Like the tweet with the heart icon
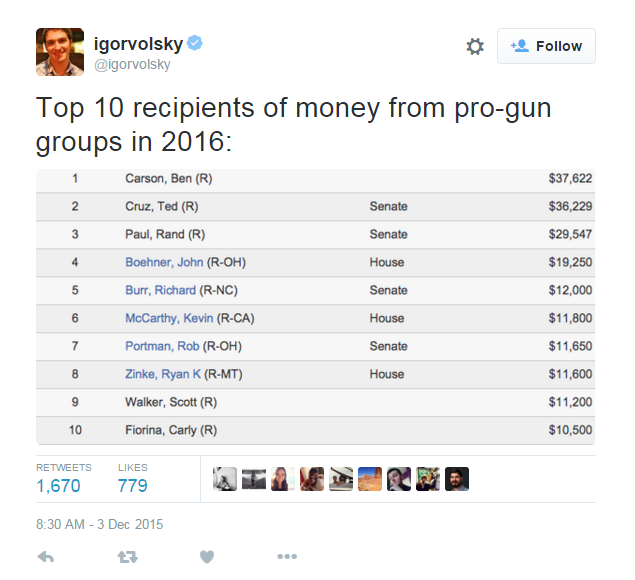Image resolution: width=635 pixels, height=580 pixels. 207,557
